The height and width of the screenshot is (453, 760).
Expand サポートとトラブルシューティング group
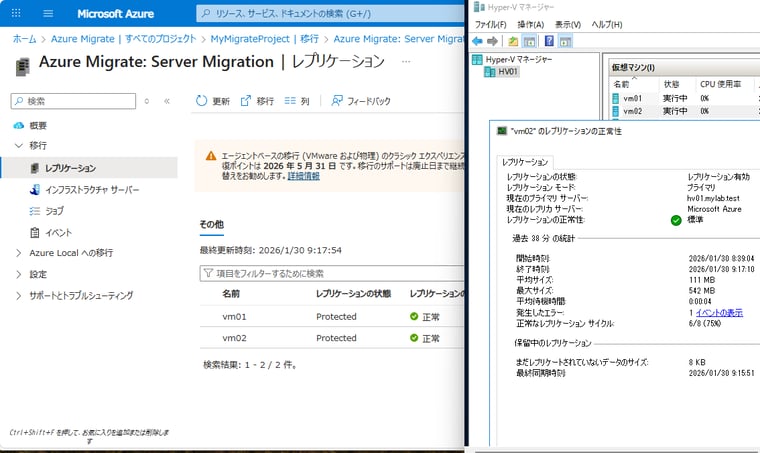click(19, 296)
